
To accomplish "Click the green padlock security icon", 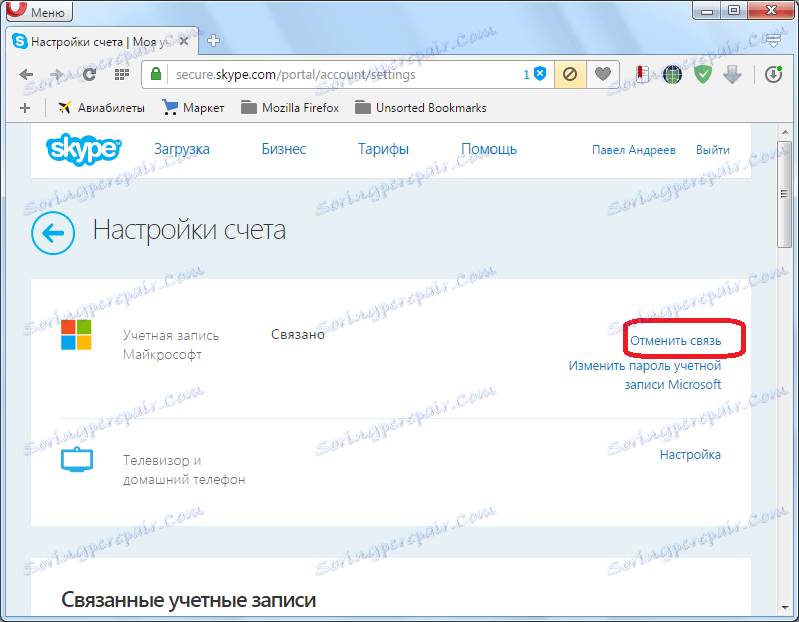I will [156, 74].
